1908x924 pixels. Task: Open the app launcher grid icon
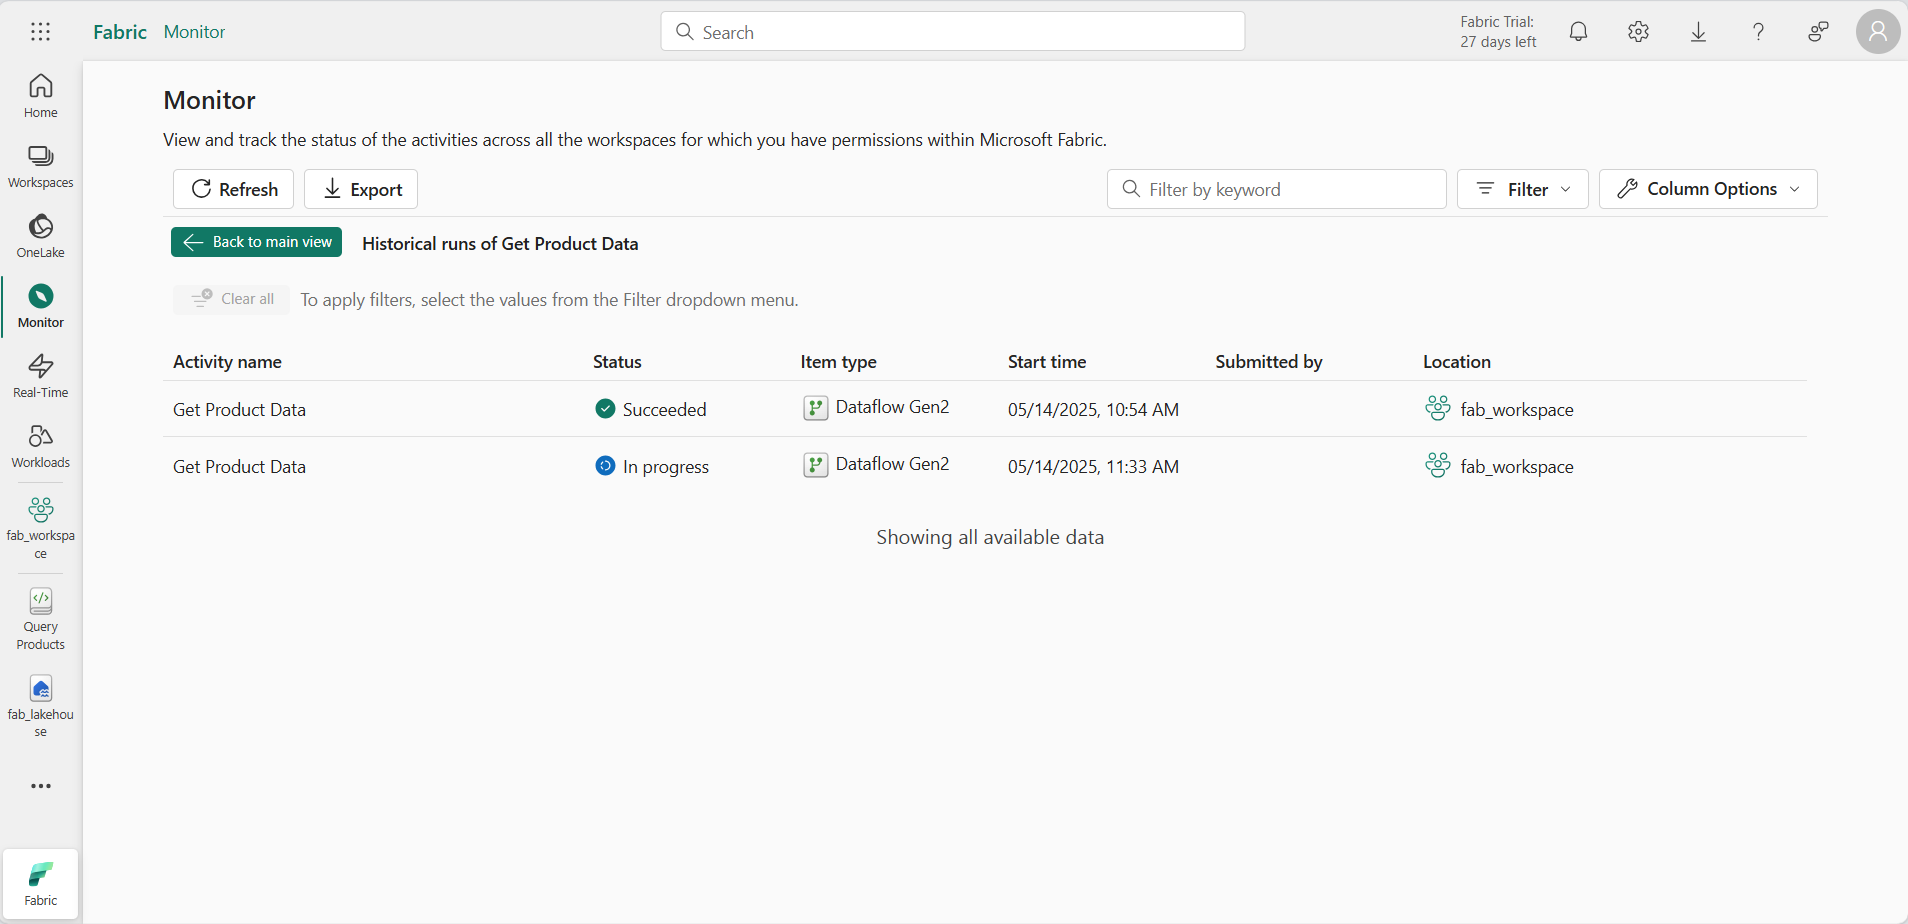40,32
